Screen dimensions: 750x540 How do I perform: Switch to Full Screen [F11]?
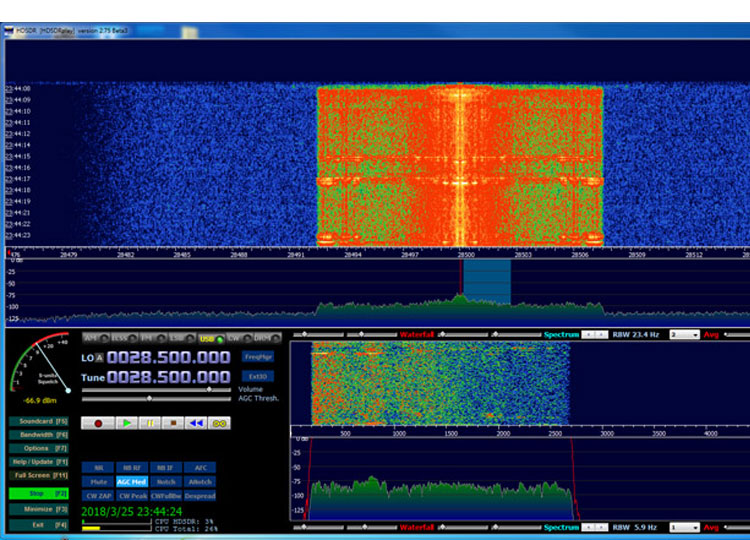(x=39, y=475)
